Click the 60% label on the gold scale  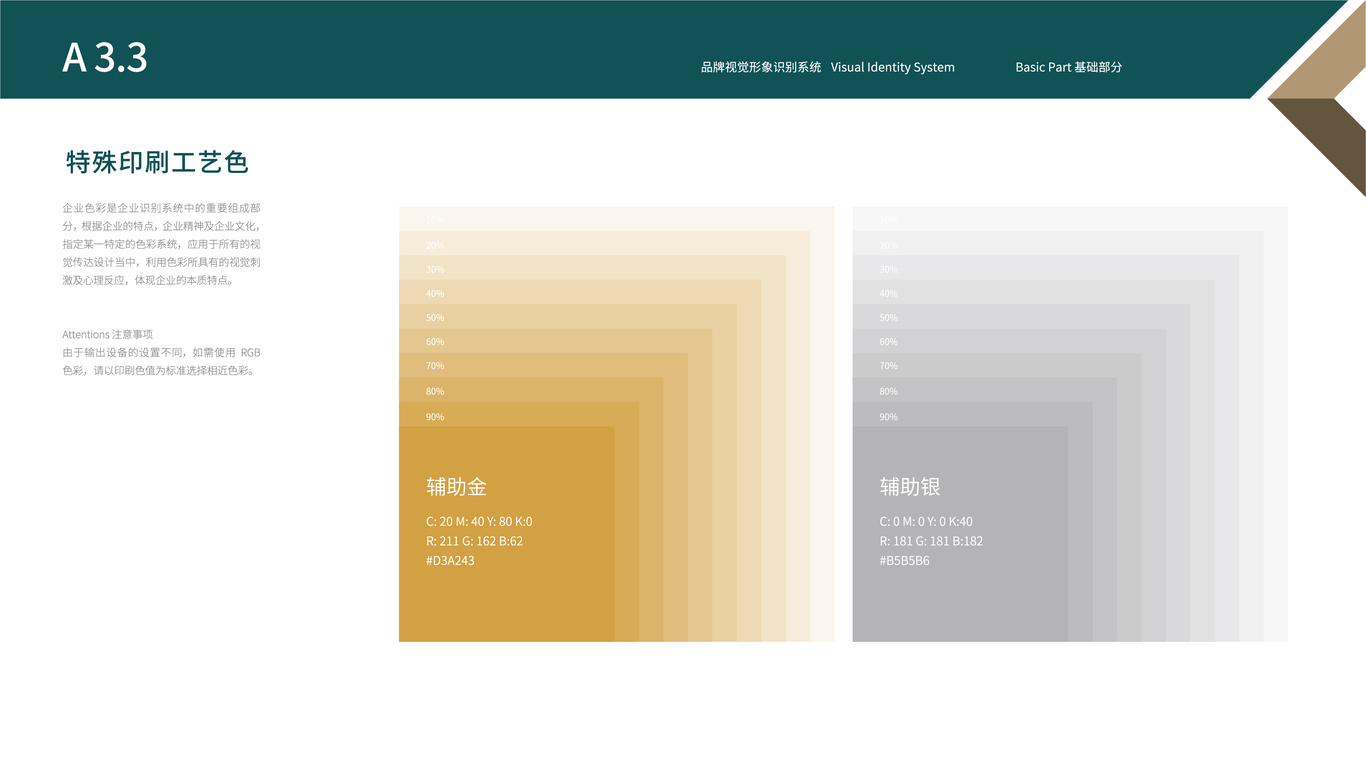coord(435,342)
